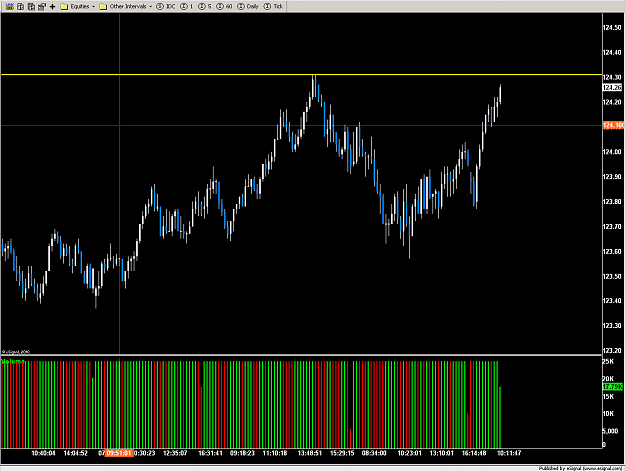Viewport: 625px width, 472px height.
Task: Click the Equities folder icon
Action: [x=64, y=6]
